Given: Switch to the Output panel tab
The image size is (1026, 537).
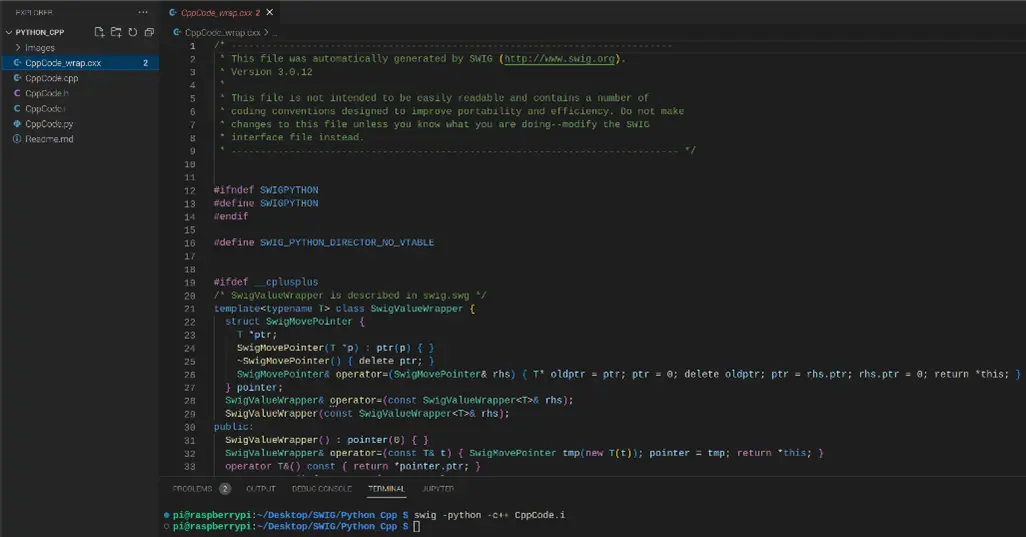Looking at the screenshot, I should point(260,489).
